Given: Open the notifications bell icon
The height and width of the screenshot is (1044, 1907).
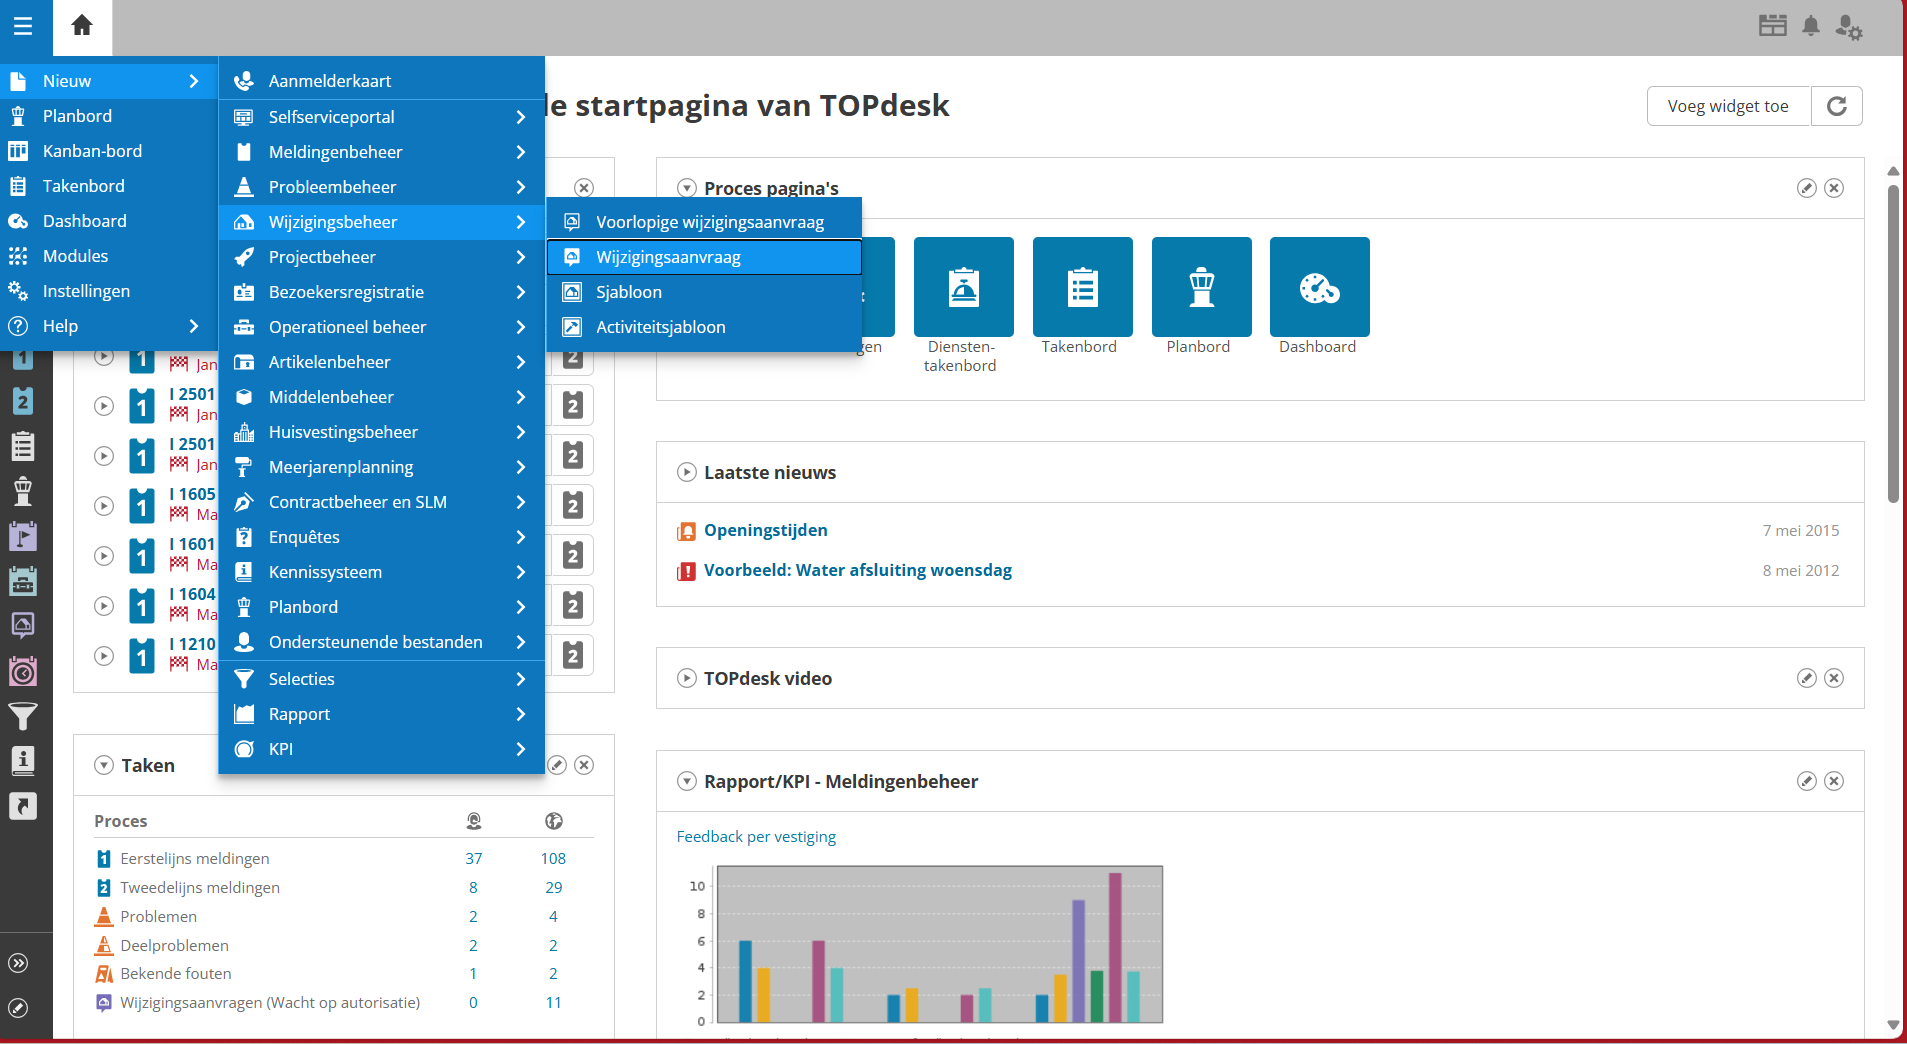Looking at the screenshot, I should pos(1810,26).
